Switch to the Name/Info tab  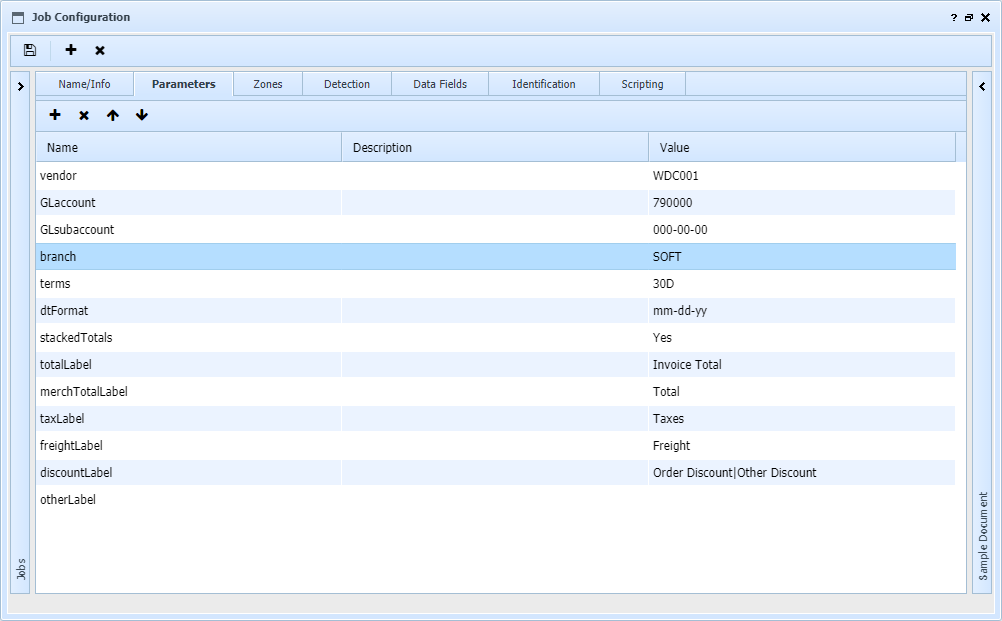[x=84, y=84]
